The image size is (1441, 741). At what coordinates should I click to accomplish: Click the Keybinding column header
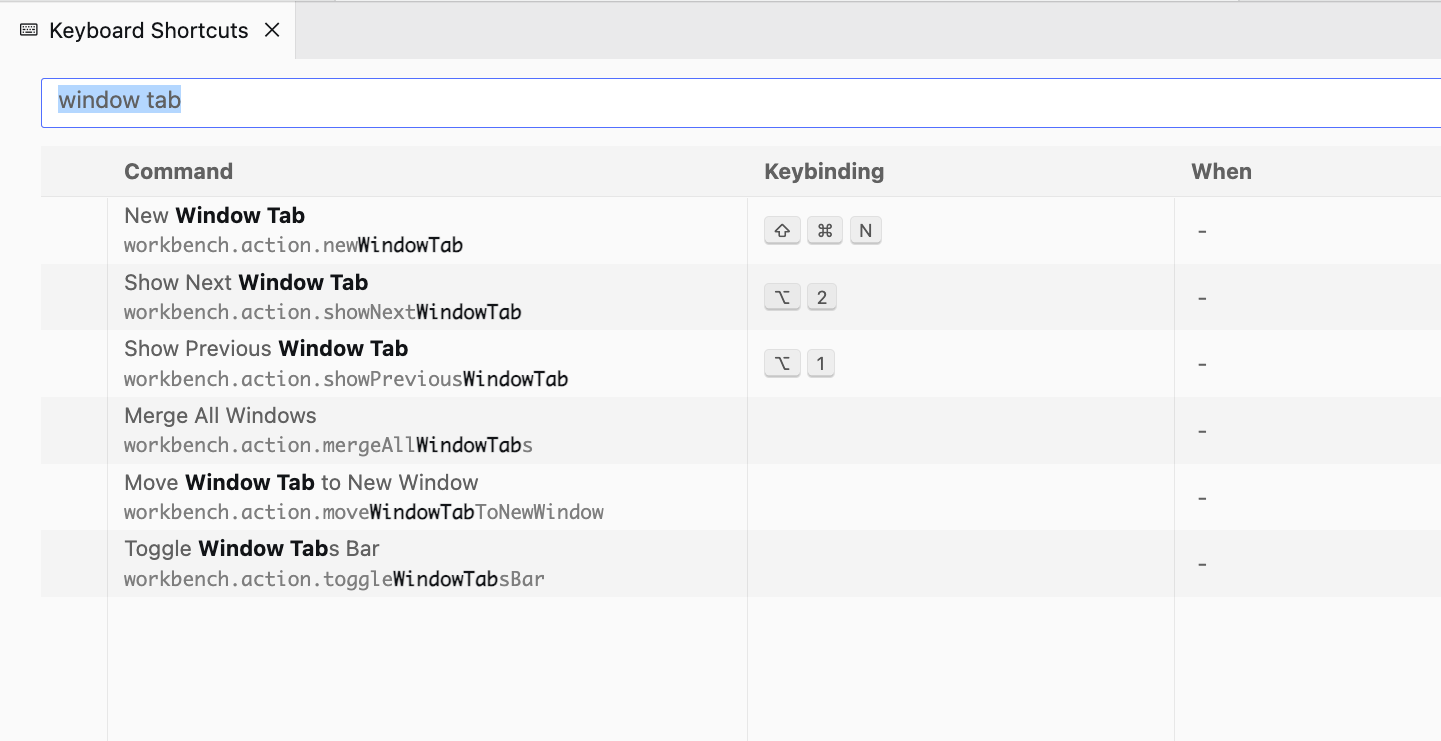click(x=823, y=171)
